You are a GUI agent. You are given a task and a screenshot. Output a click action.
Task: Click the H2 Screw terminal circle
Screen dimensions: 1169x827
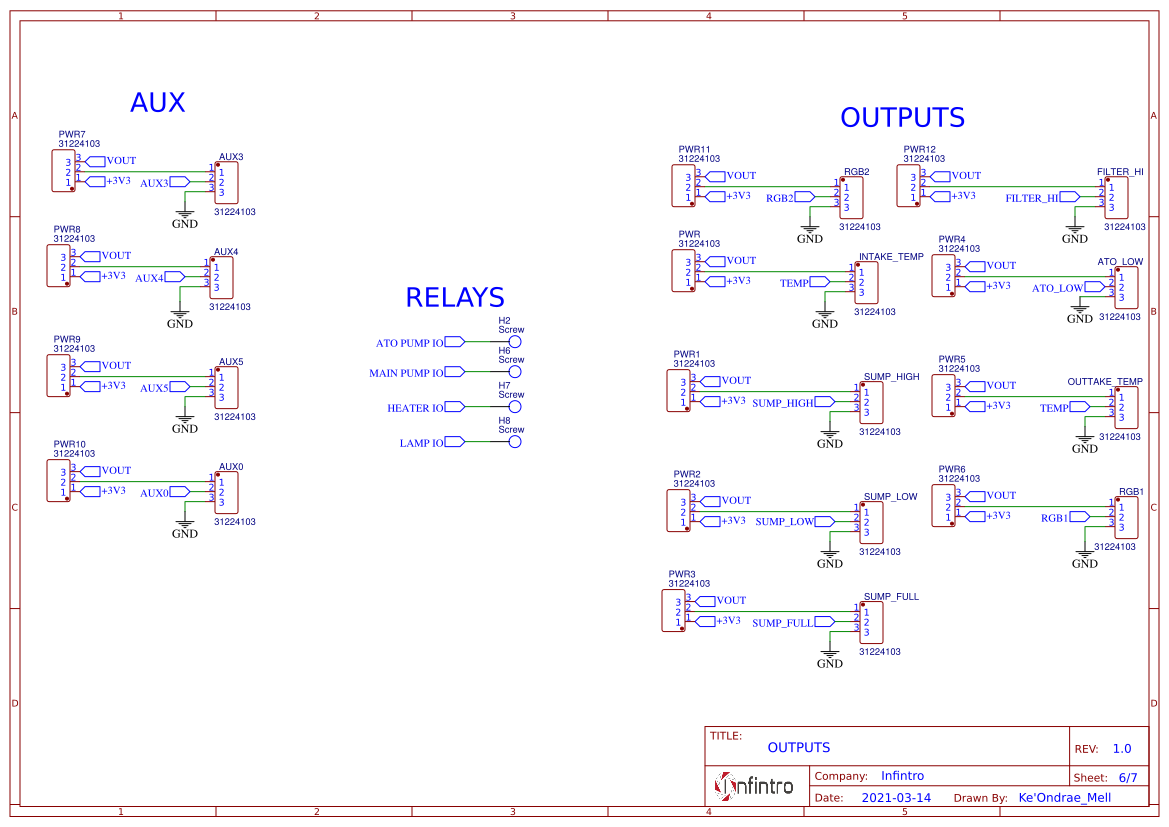point(514,342)
